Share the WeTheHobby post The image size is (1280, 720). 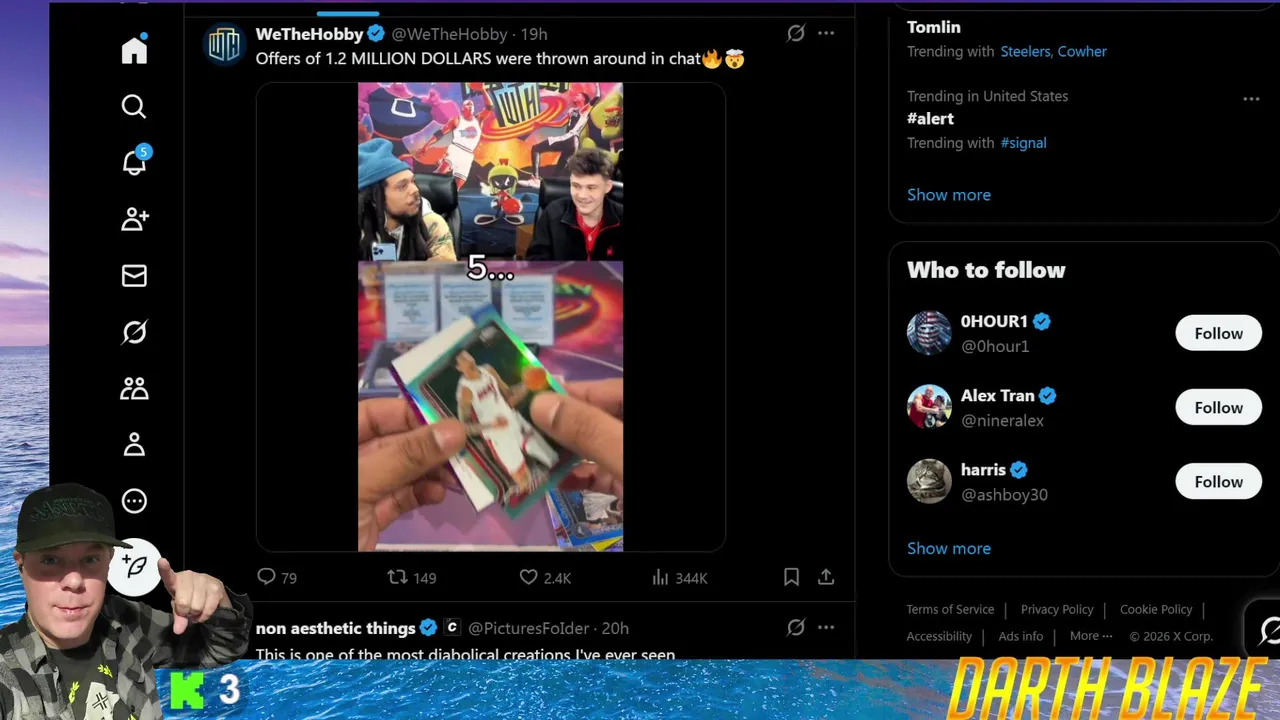(826, 577)
